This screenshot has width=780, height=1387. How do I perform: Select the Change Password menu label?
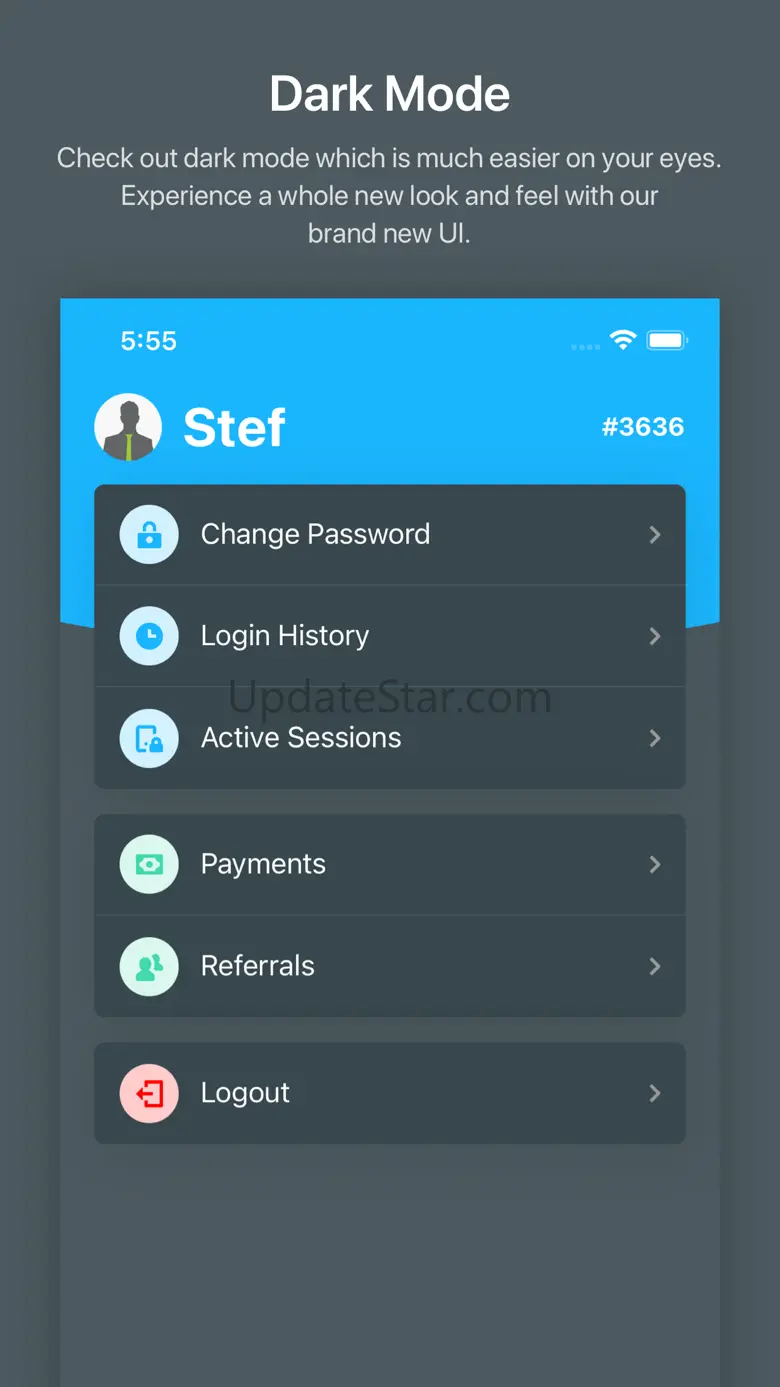coord(315,535)
